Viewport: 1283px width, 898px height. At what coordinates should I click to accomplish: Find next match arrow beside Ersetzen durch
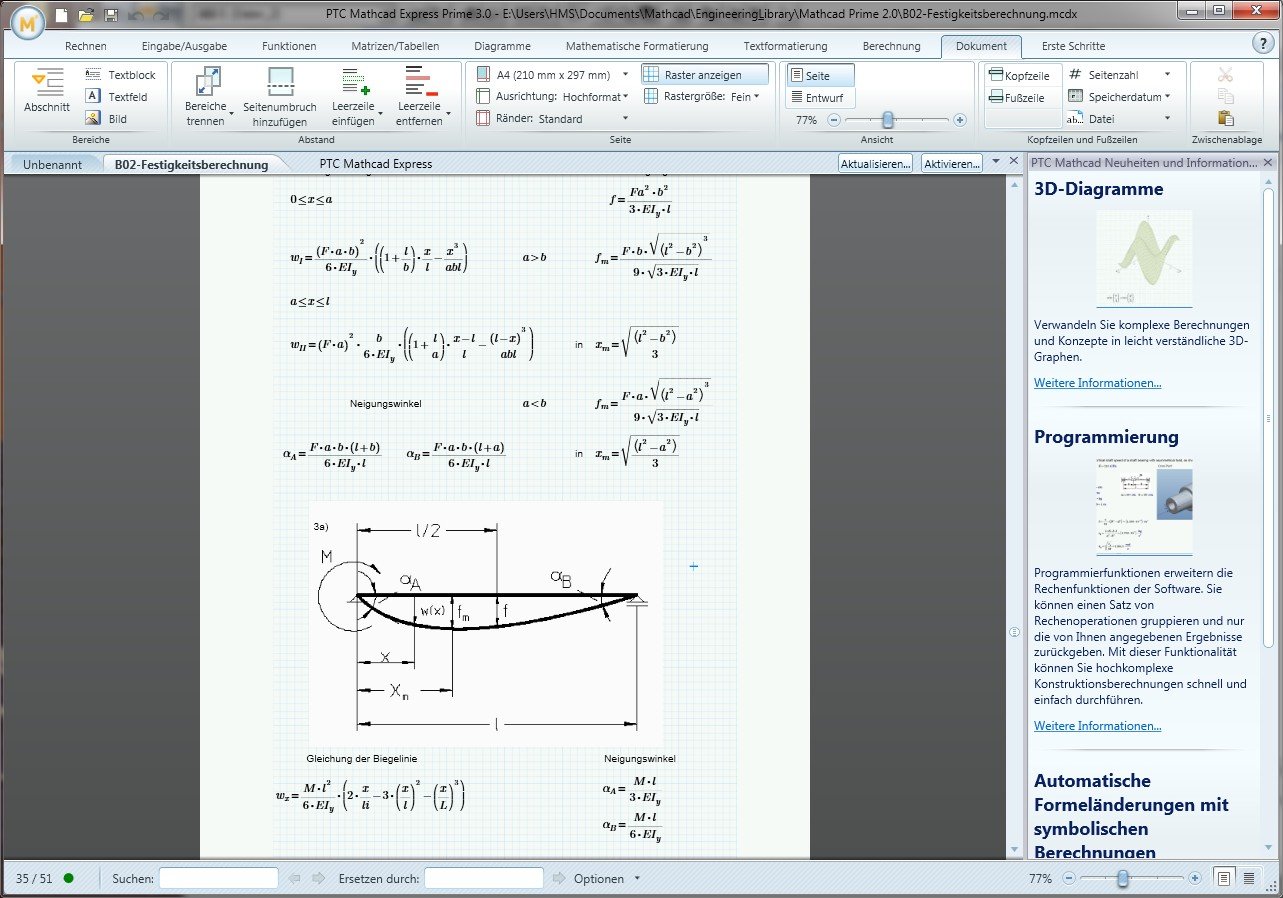(x=559, y=878)
